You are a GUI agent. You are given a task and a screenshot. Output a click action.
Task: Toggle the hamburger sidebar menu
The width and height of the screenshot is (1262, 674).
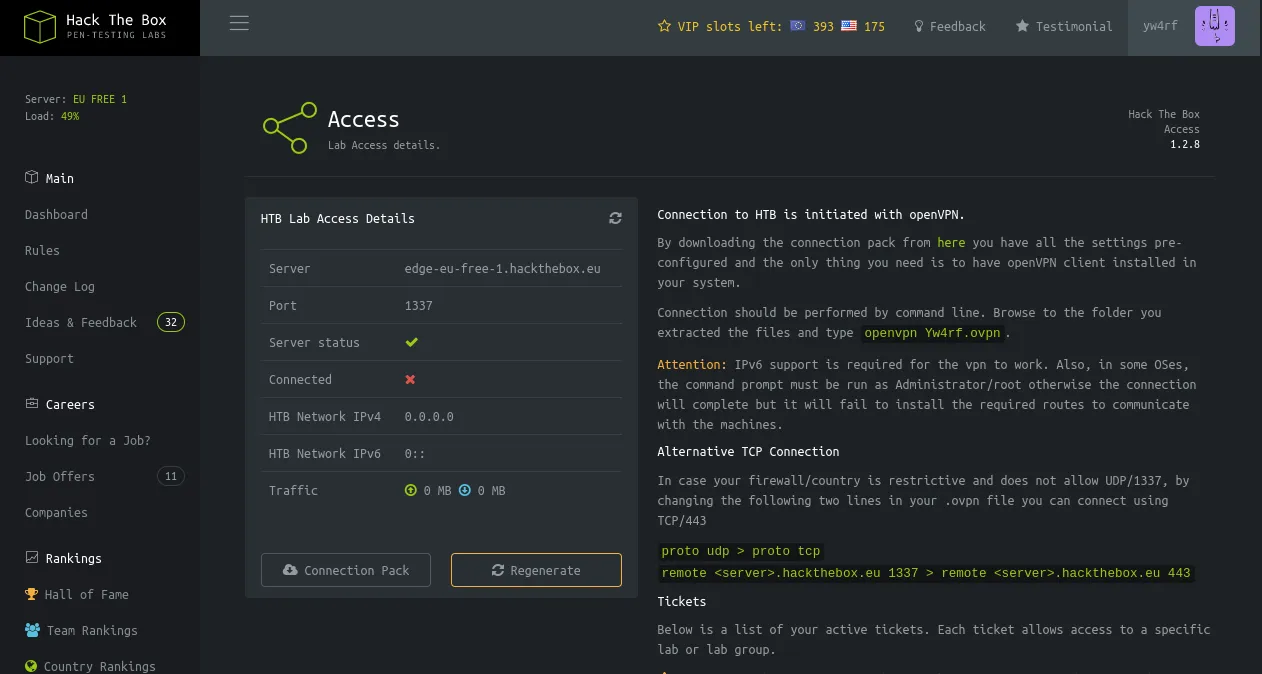[x=239, y=23]
